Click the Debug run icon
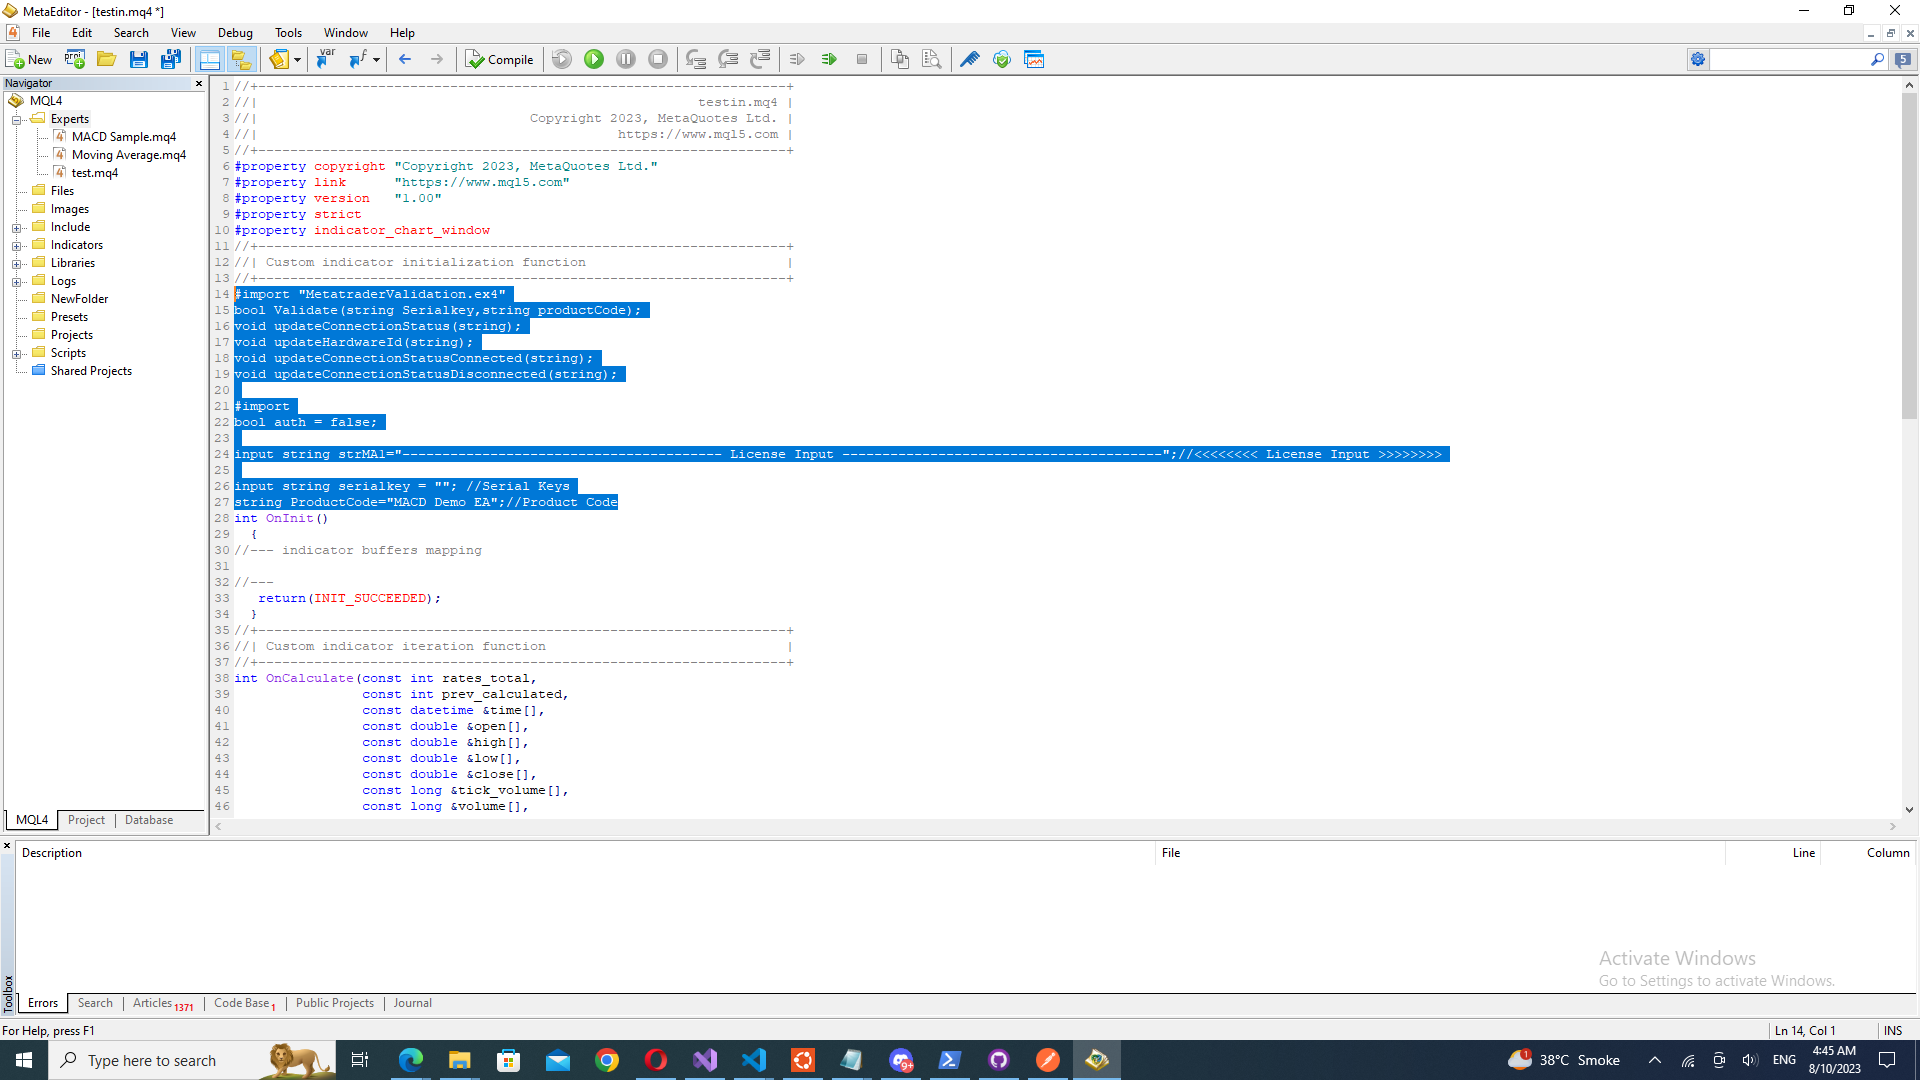The image size is (1920, 1080). coord(595,59)
